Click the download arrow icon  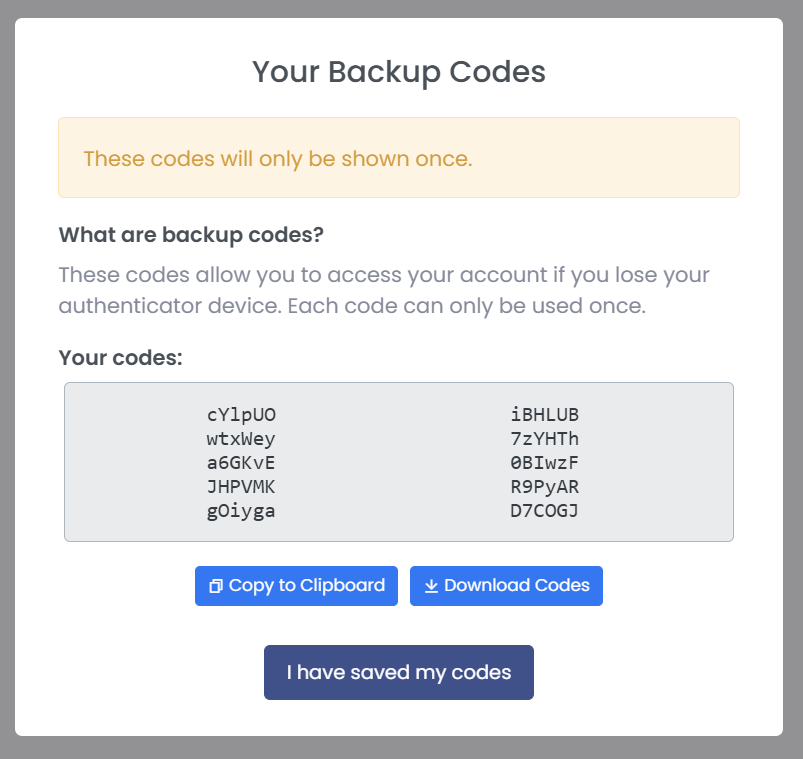tap(431, 586)
